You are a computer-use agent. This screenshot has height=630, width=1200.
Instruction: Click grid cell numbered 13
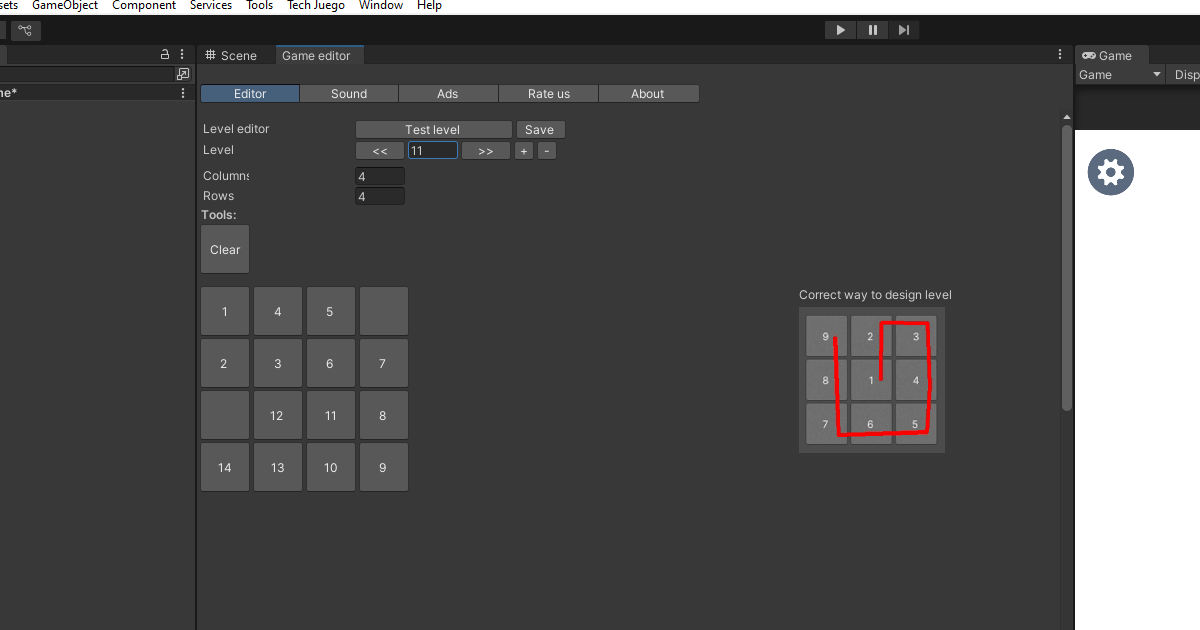pos(278,467)
